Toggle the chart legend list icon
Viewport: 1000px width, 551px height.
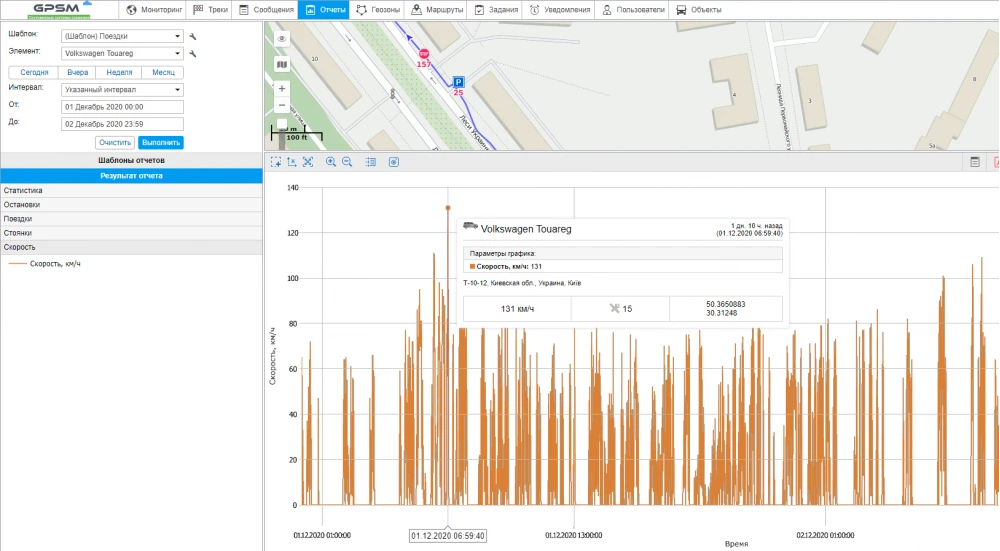(371, 162)
